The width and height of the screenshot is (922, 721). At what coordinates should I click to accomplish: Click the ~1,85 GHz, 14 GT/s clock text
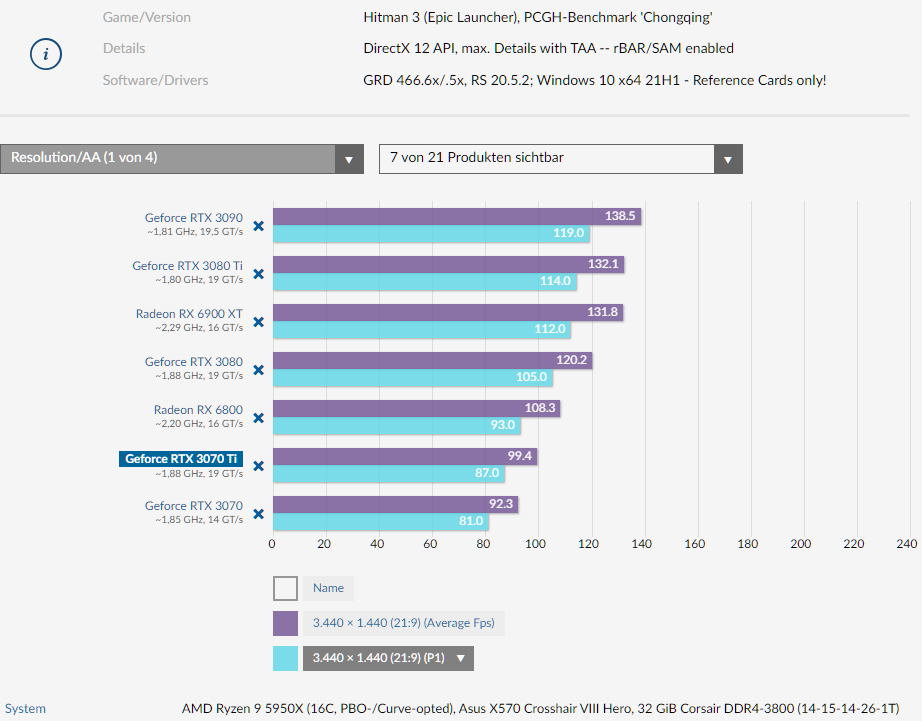(x=199, y=520)
